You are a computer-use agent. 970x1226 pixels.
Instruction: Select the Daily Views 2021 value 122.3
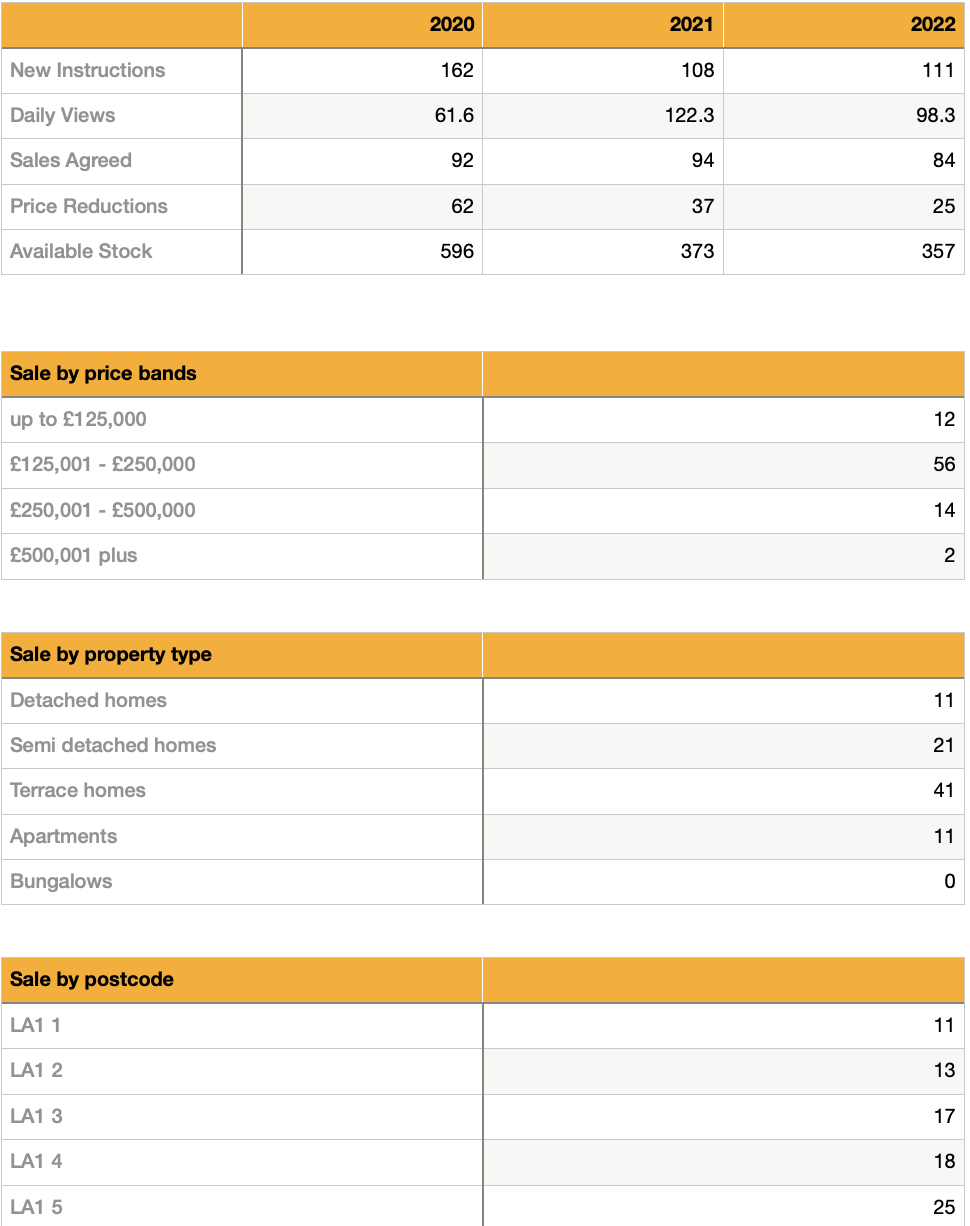[x=689, y=116]
